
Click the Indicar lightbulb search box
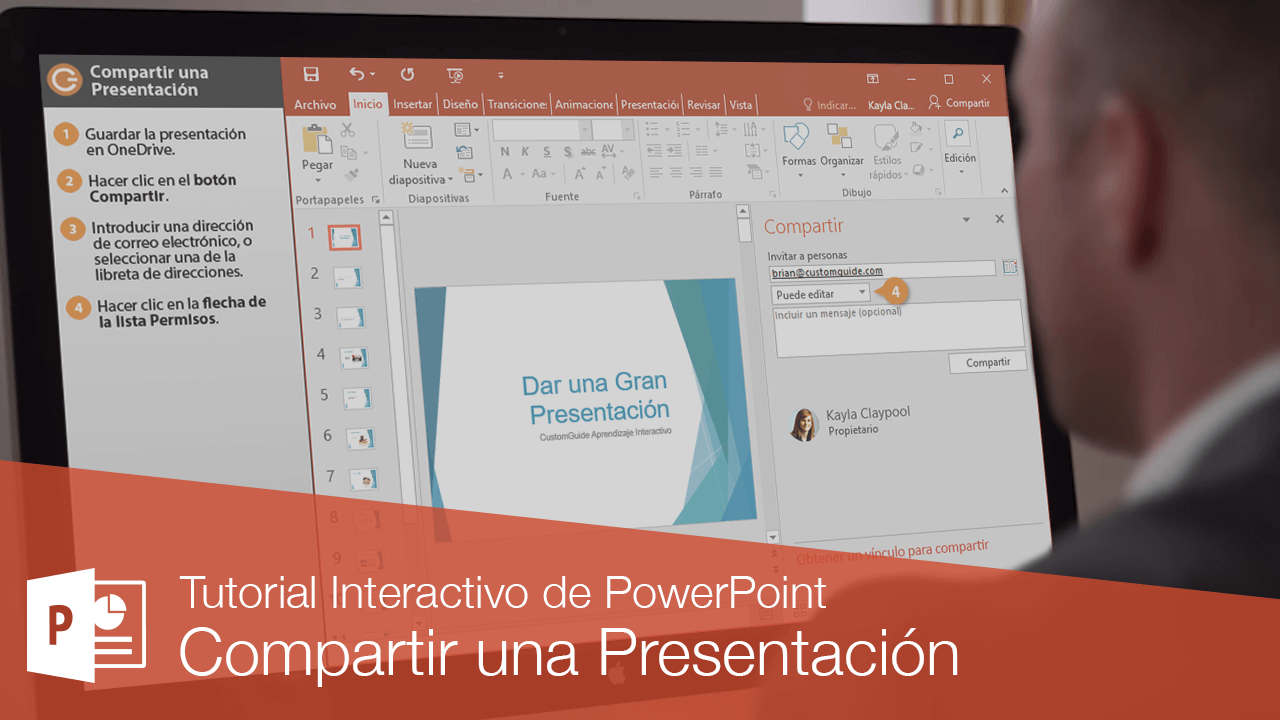[829, 104]
